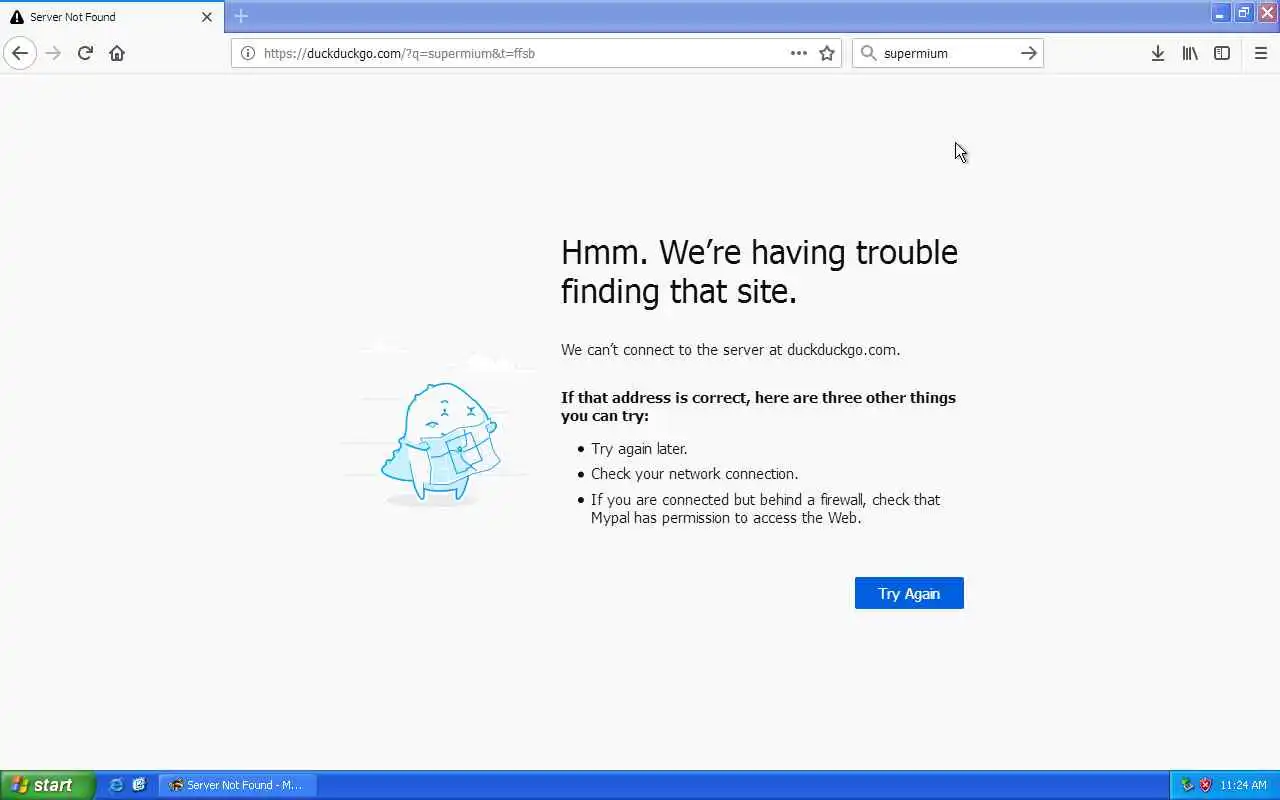Open a new tab with plus button

pos(240,16)
